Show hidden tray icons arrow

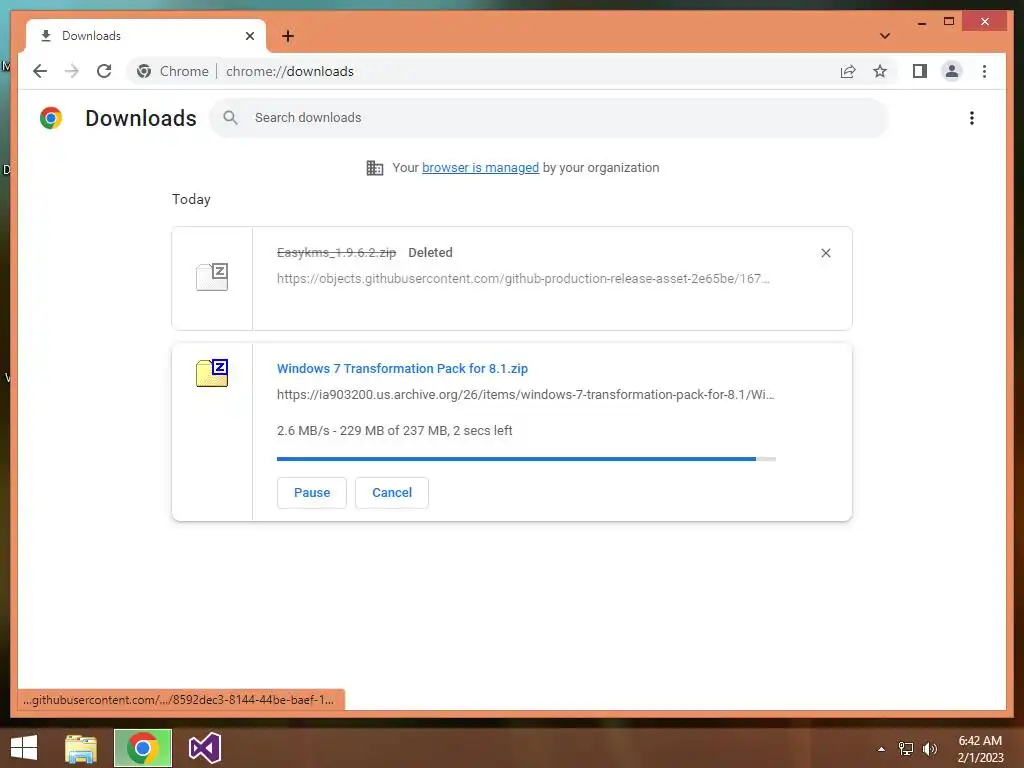point(881,749)
